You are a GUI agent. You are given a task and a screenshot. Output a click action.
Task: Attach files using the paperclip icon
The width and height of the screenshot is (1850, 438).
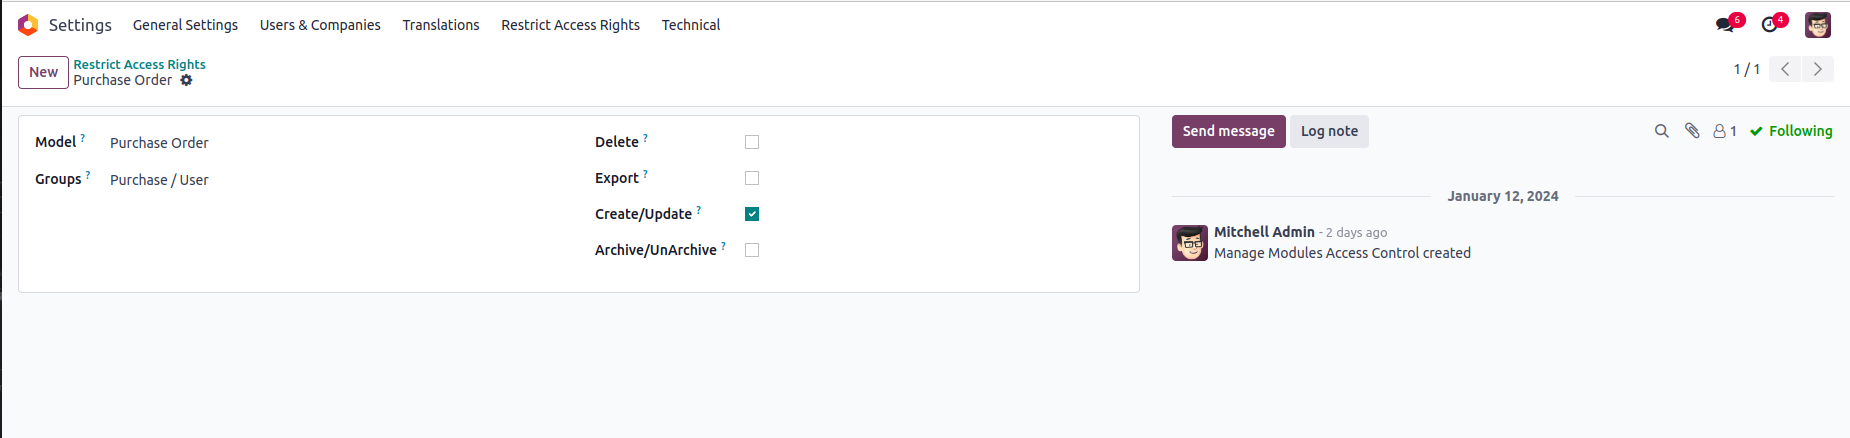1692,131
